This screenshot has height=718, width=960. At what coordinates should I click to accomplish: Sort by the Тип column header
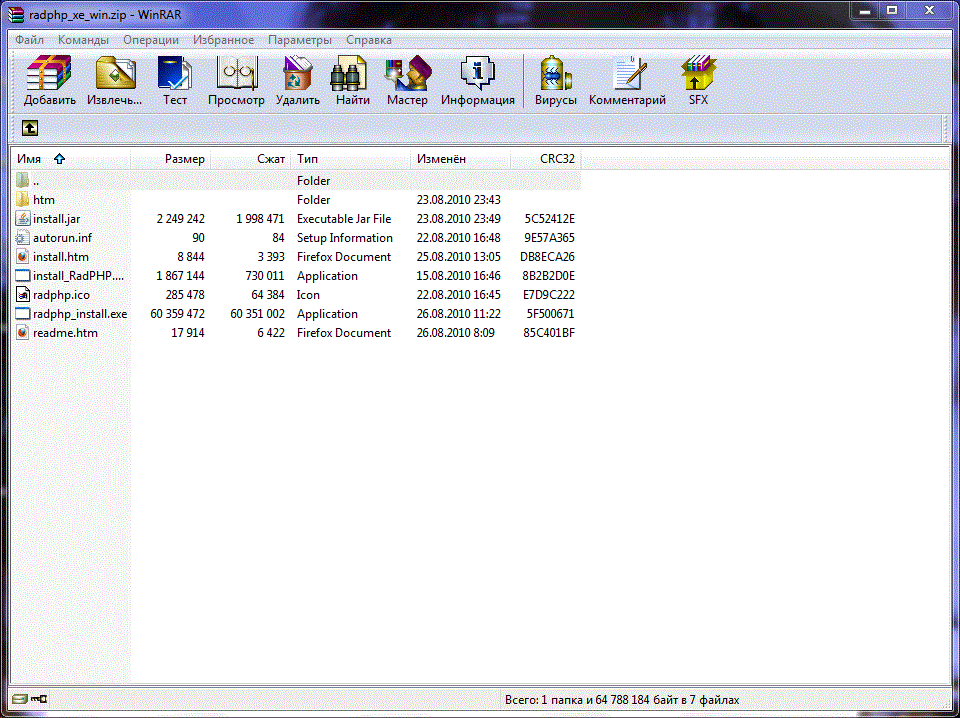point(351,159)
